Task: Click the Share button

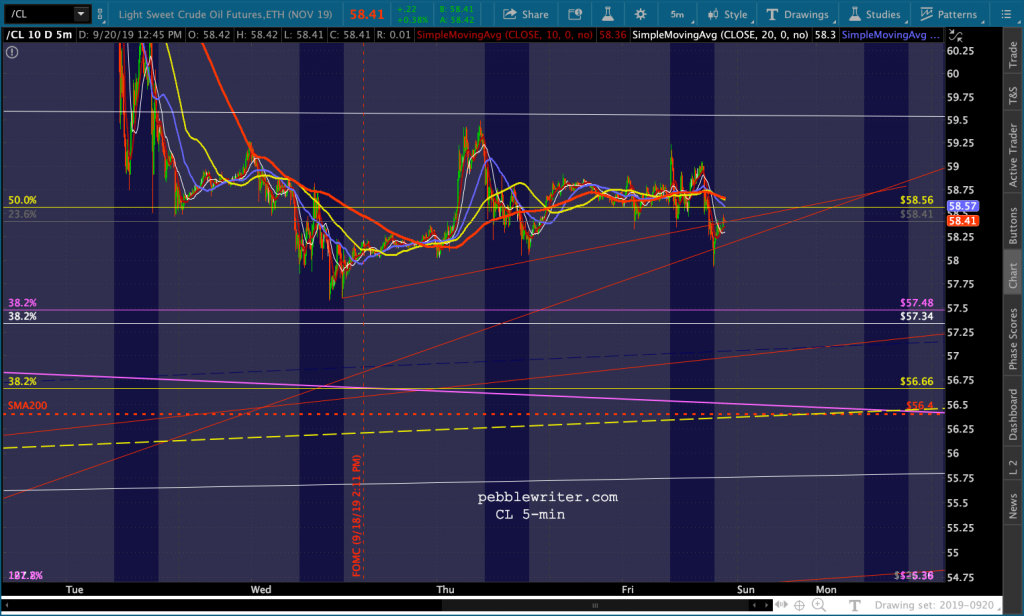Action: 526,14
